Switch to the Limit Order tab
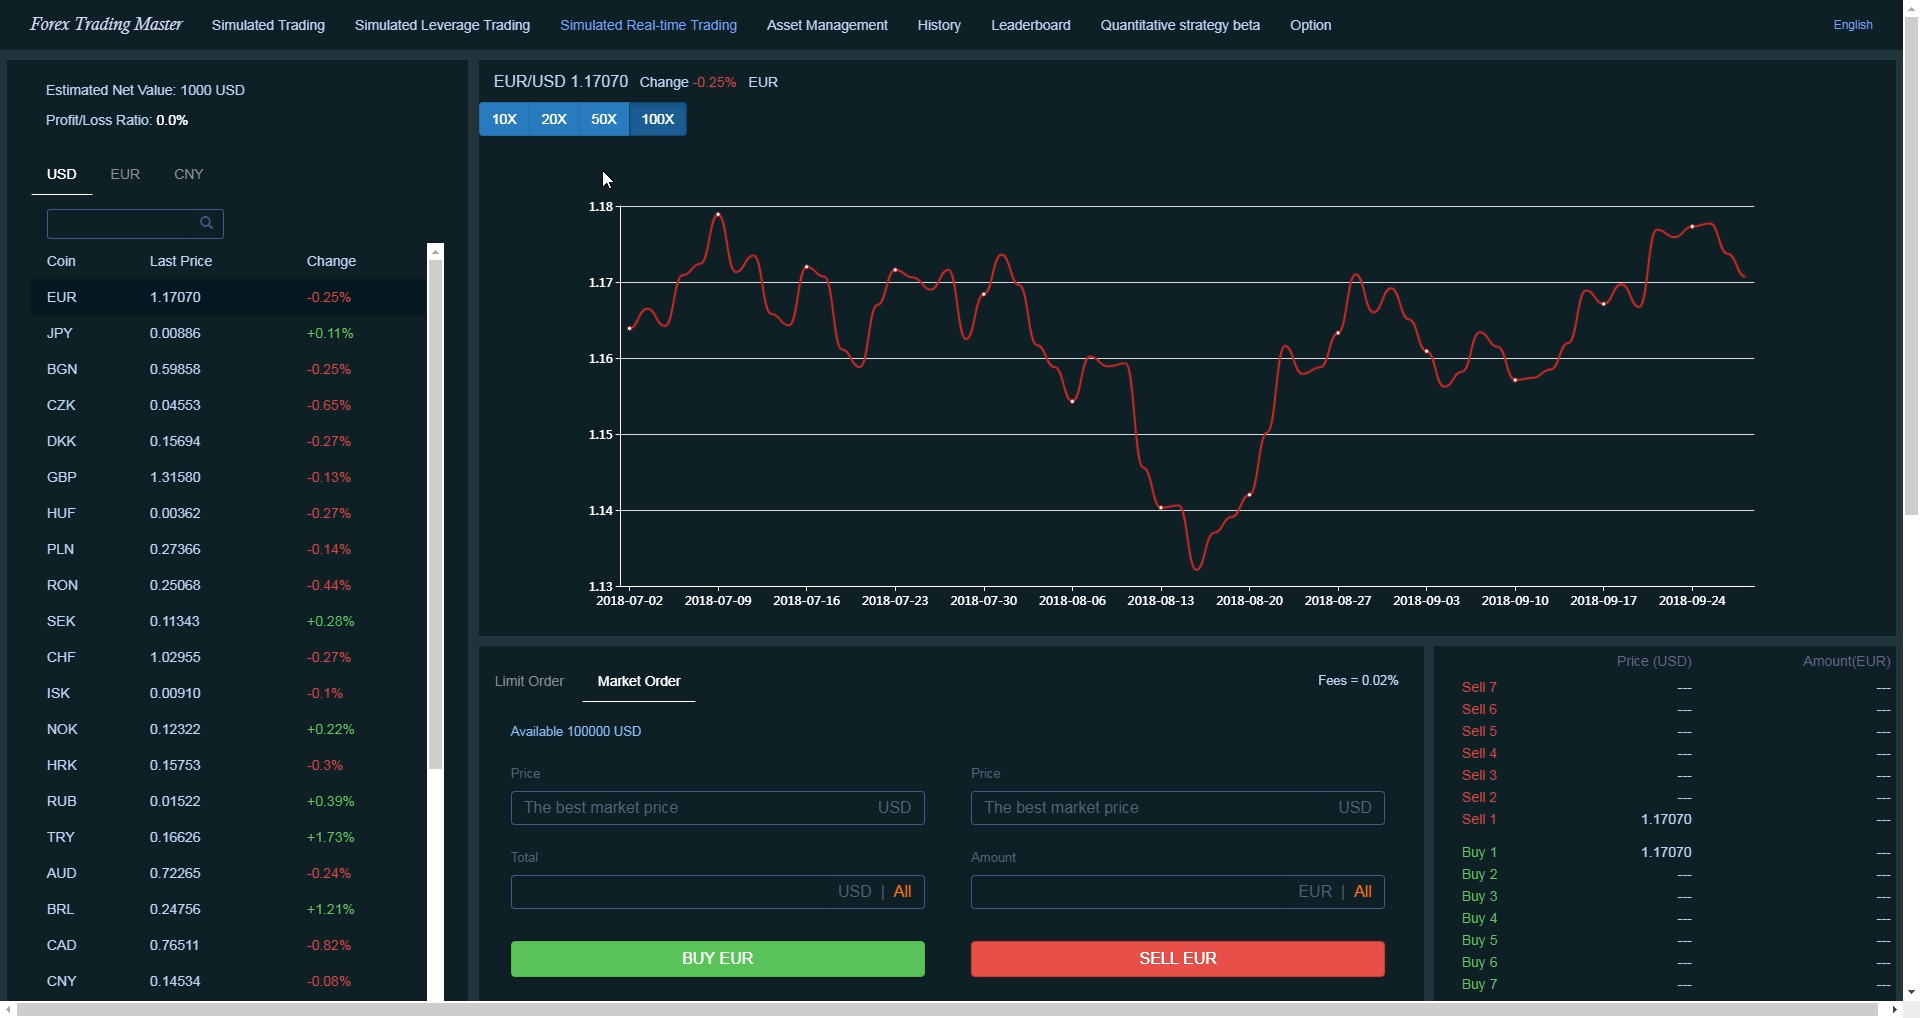This screenshot has width=1920, height=1018. pyautogui.click(x=528, y=681)
